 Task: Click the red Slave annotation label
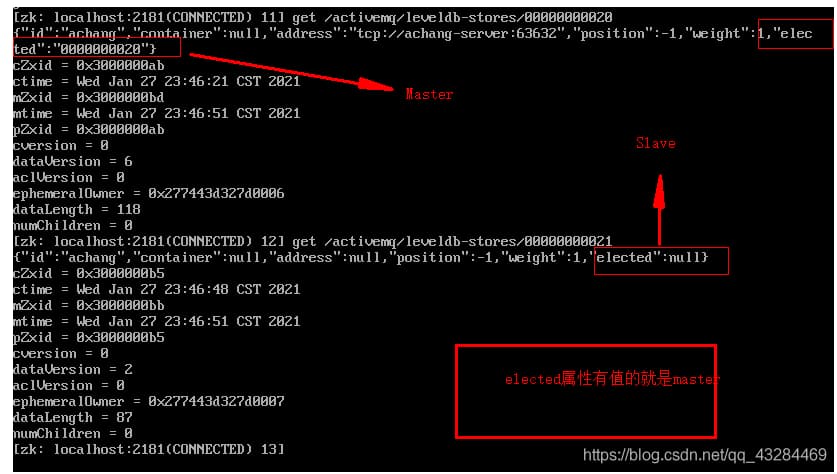click(x=656, y=143)
